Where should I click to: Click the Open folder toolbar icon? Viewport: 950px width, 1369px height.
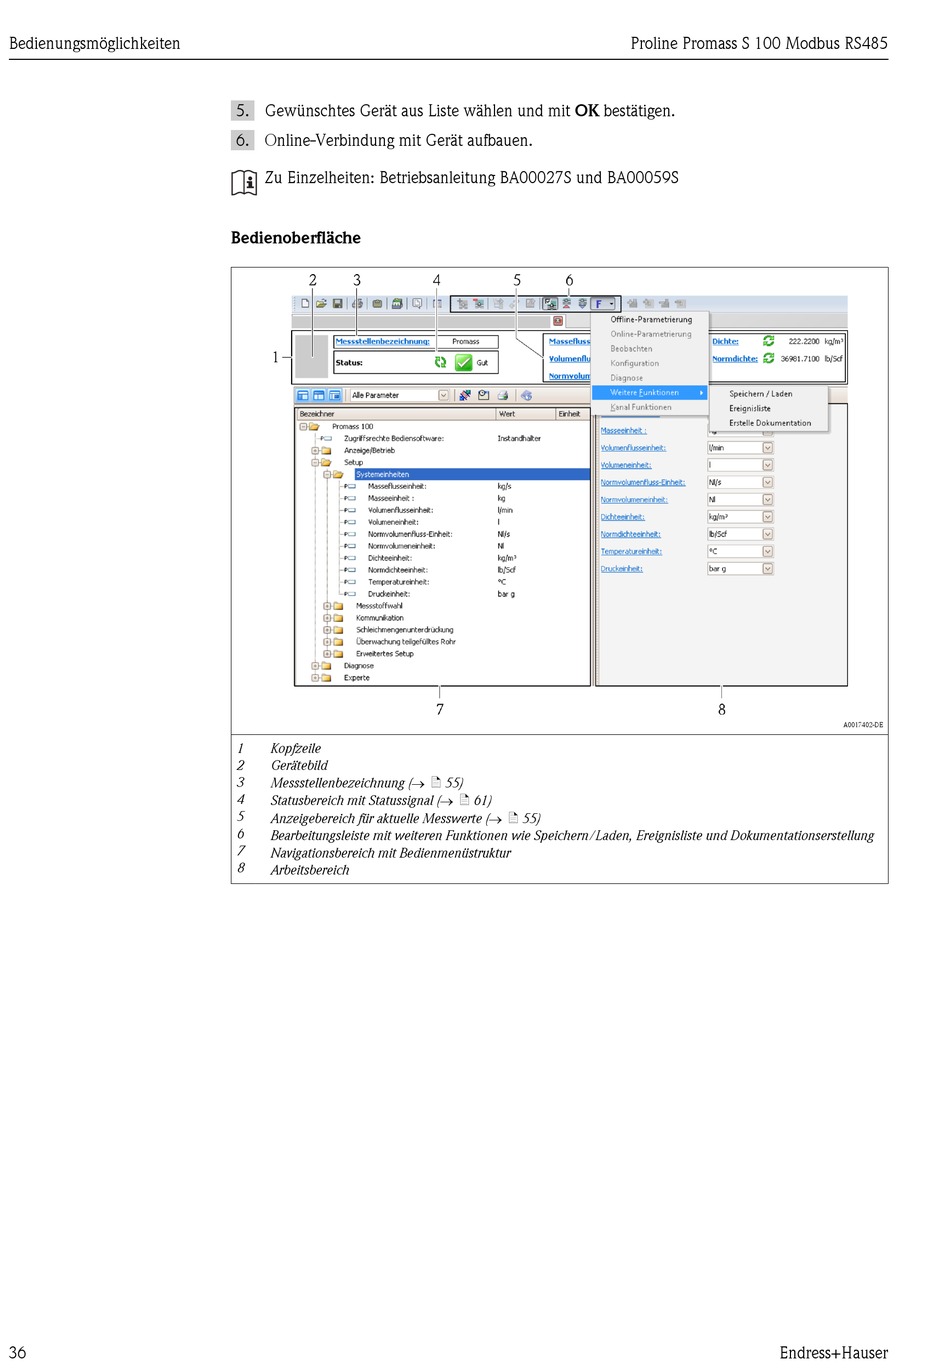coord(321,303)
